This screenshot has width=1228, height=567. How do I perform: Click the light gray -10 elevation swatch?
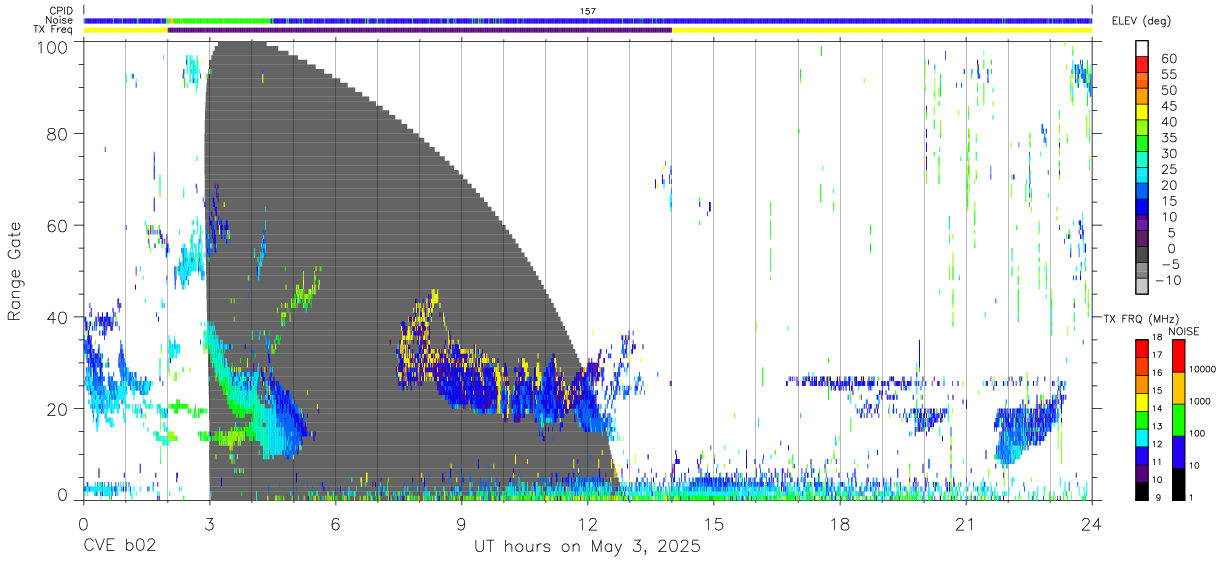click(x=1143, y=288)
